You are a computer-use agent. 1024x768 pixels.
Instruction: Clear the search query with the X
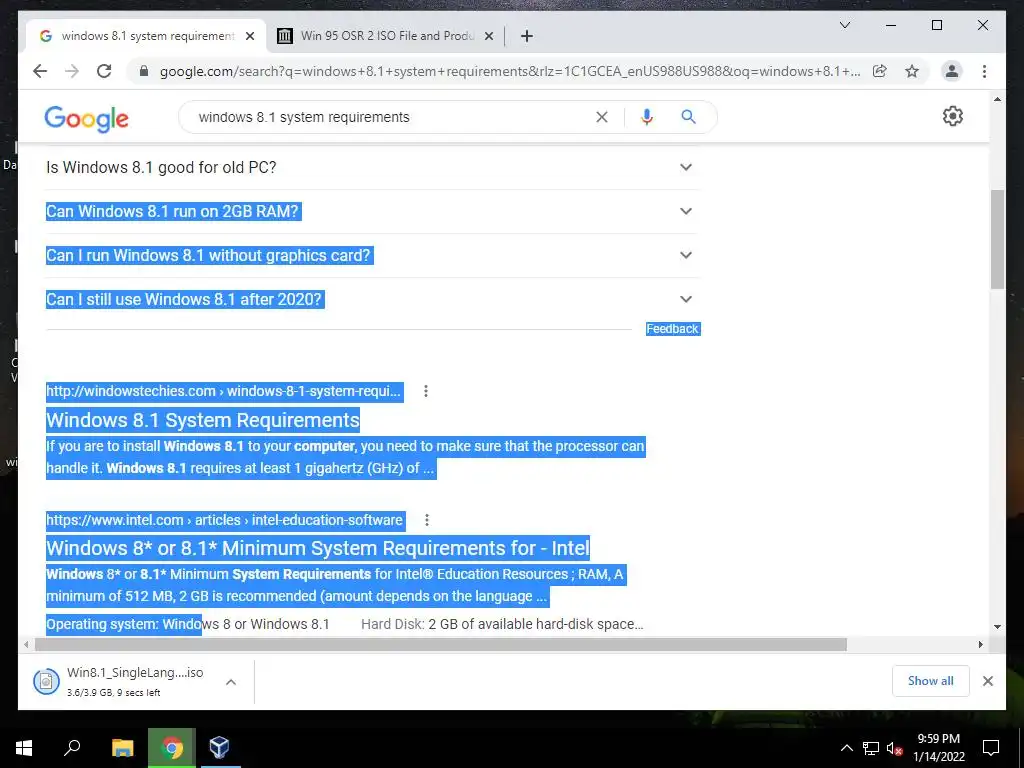coord(601,117)
